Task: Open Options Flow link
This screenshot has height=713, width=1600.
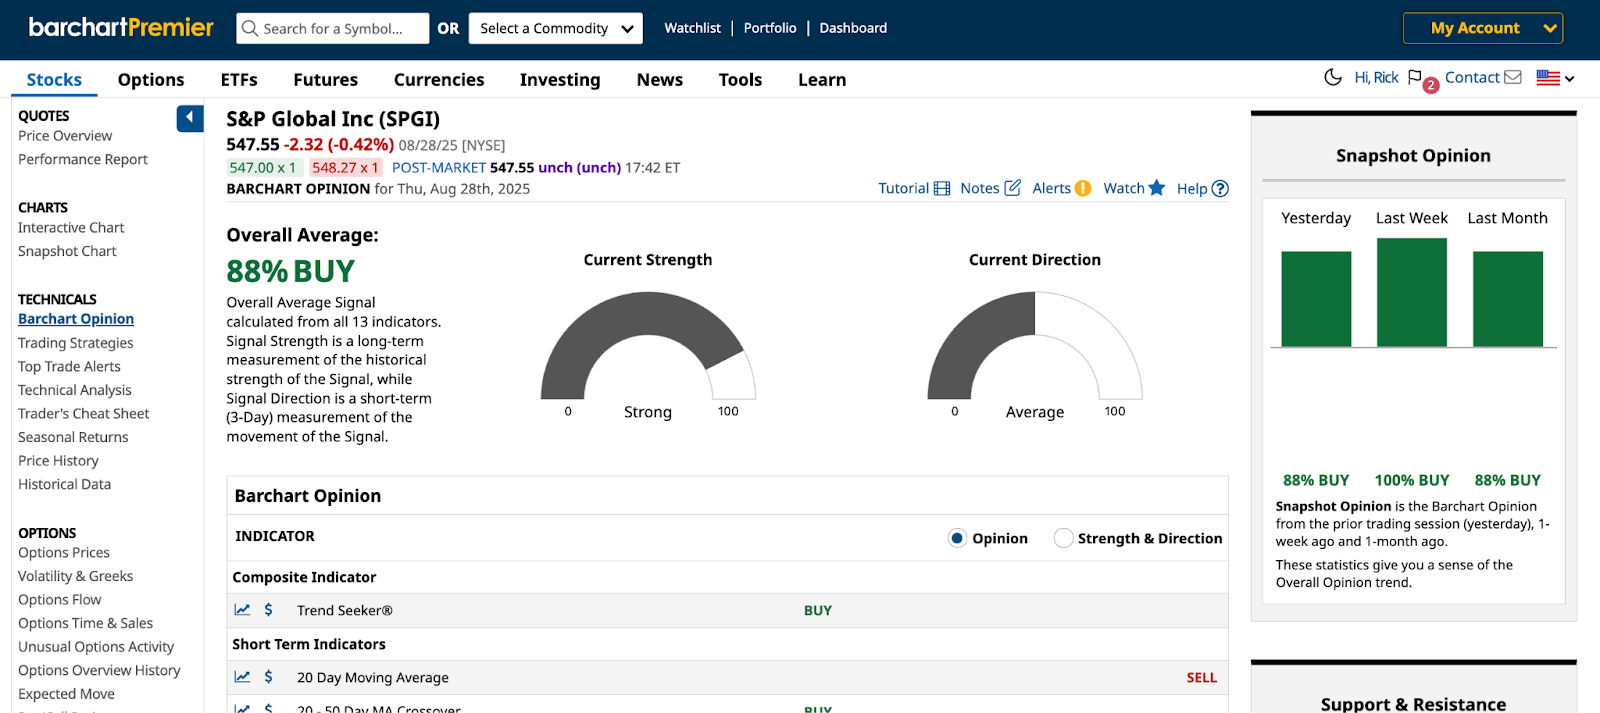Action: [x=60, y=599]
